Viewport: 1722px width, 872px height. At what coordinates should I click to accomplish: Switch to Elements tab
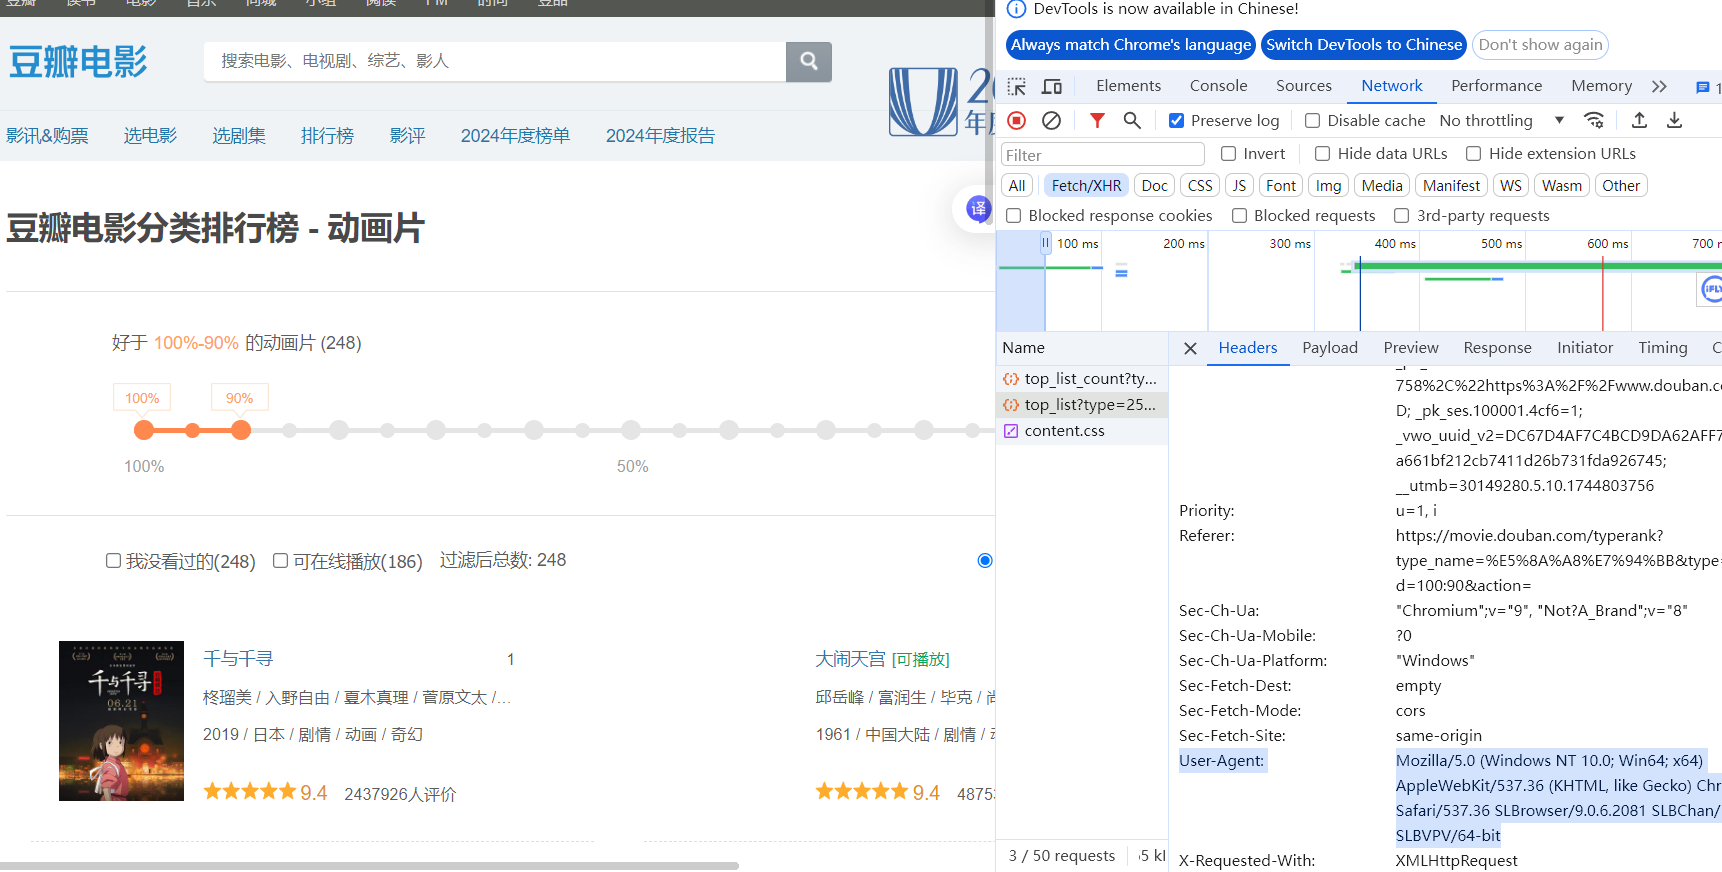click(1128, 86)
